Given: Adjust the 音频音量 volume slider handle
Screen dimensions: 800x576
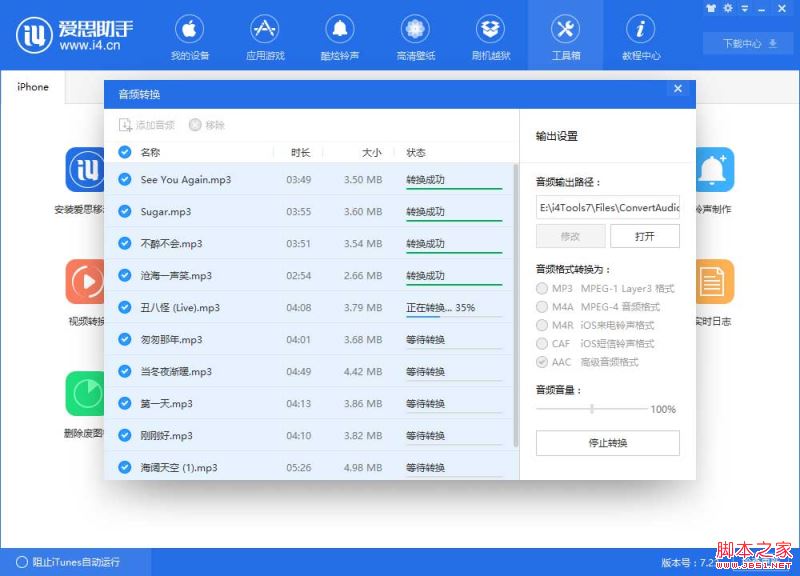Looking at the screenshot, I should [x=592, y=409].
